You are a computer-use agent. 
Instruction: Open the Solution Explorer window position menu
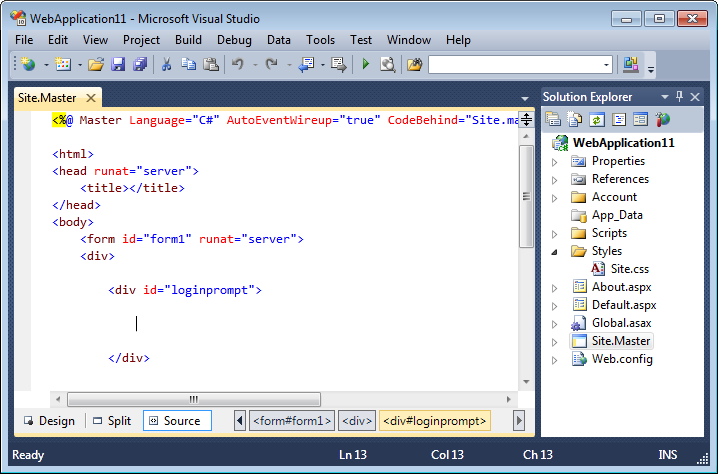click(665, 97)
